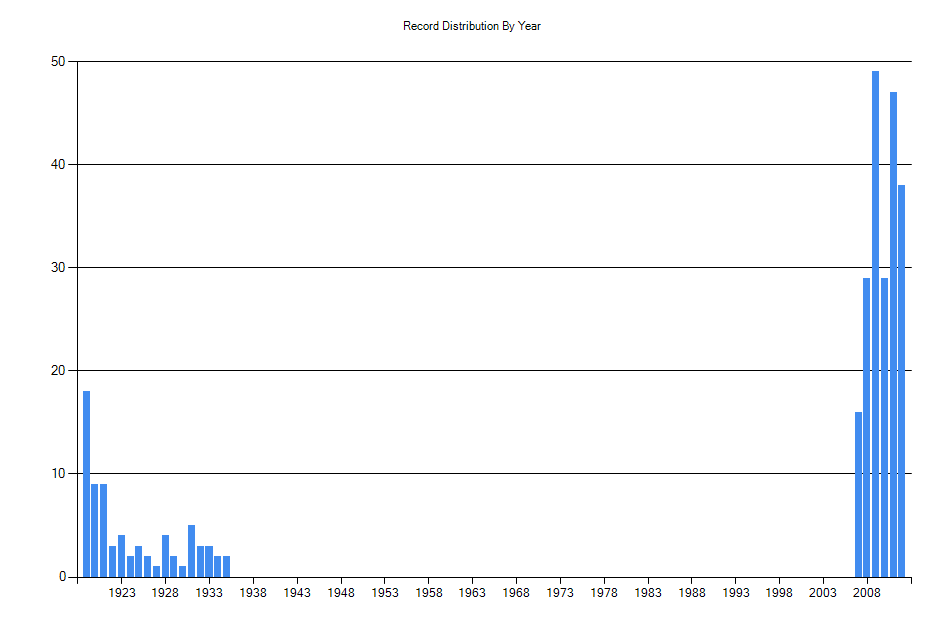
Task: Select the y-axis label 30
Action: [x=58, y=267]
